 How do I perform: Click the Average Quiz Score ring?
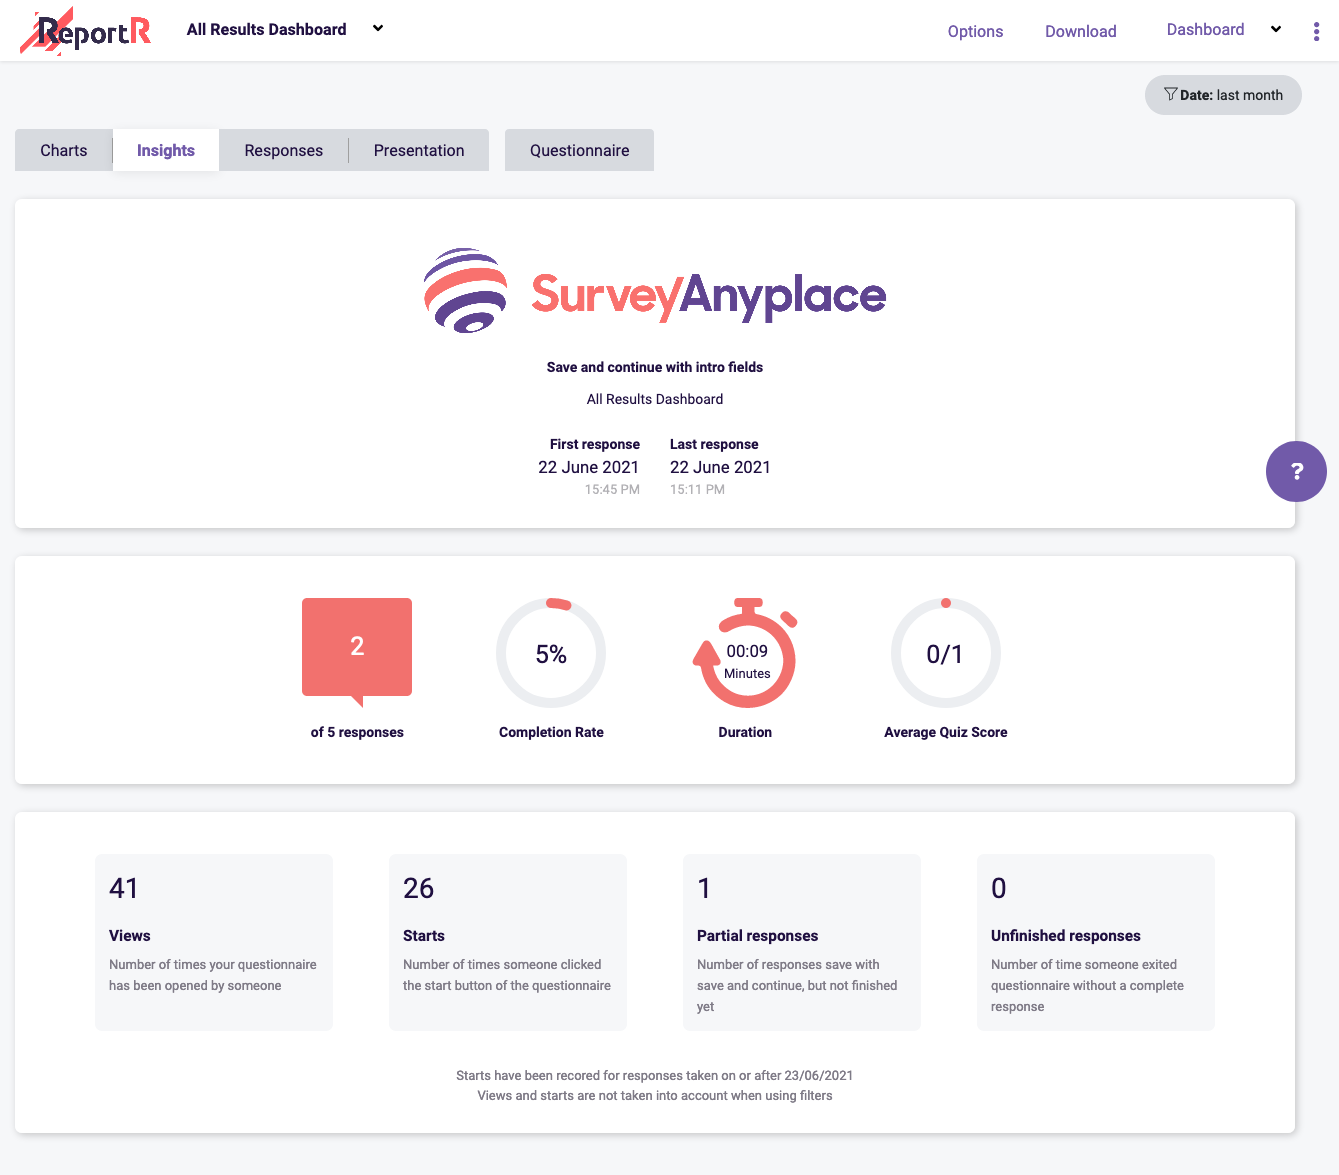945,652
